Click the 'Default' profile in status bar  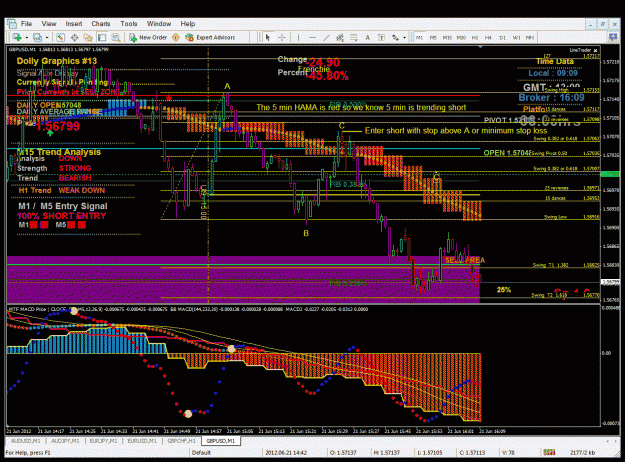(x=201, y=452)
